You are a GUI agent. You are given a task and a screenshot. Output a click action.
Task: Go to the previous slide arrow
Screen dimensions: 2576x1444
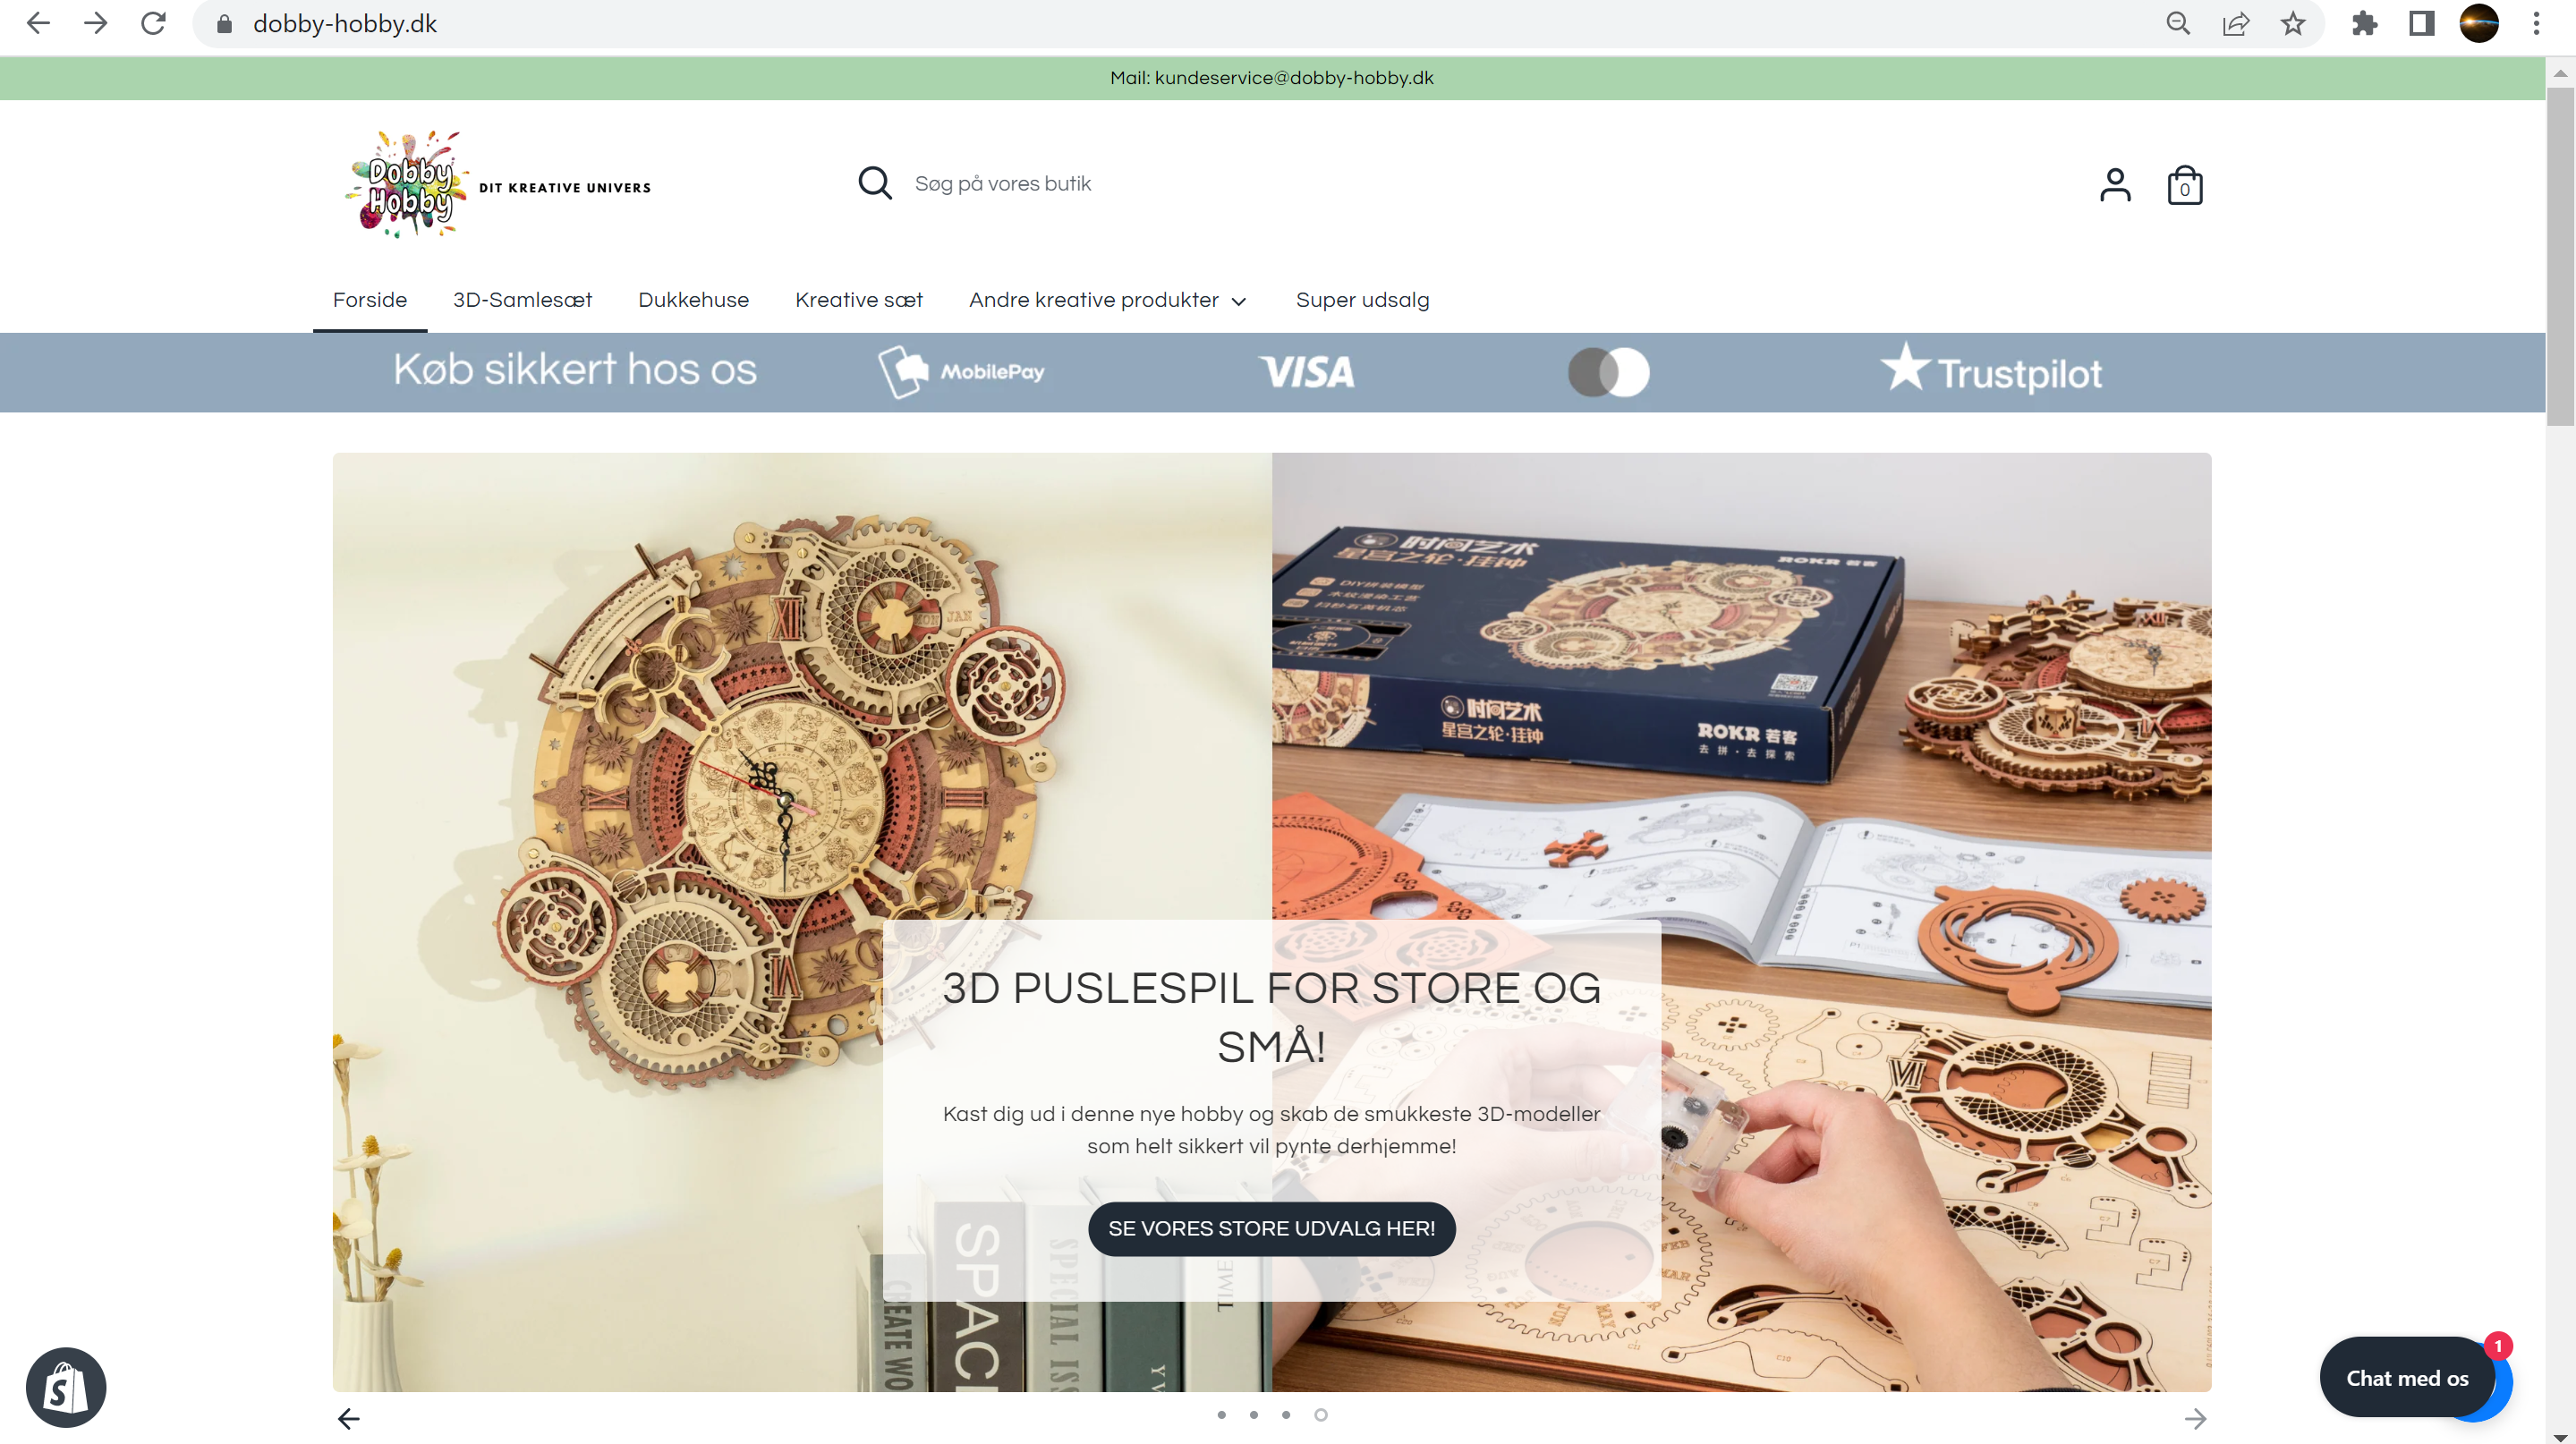348,1418
